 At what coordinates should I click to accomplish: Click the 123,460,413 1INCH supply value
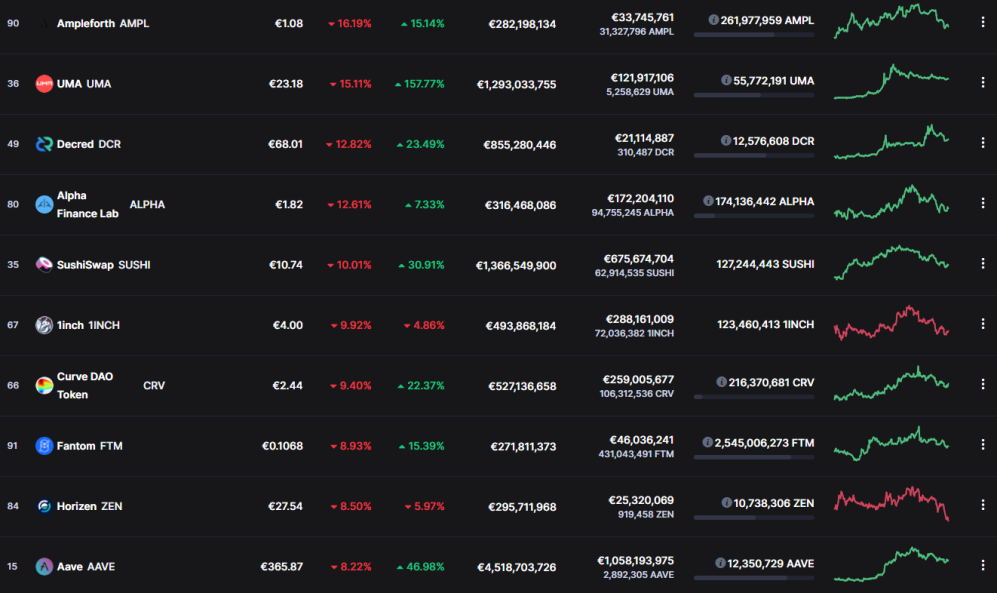[x=766, y=324]
